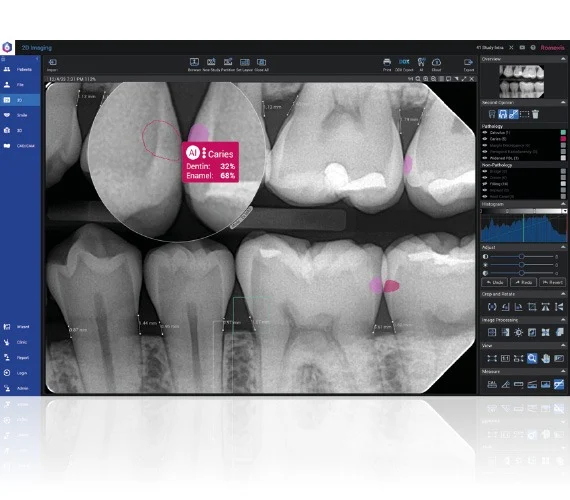Screen dimensions: 570x500
Task: Activate the pan hand tool
Action: click(545, 359)
